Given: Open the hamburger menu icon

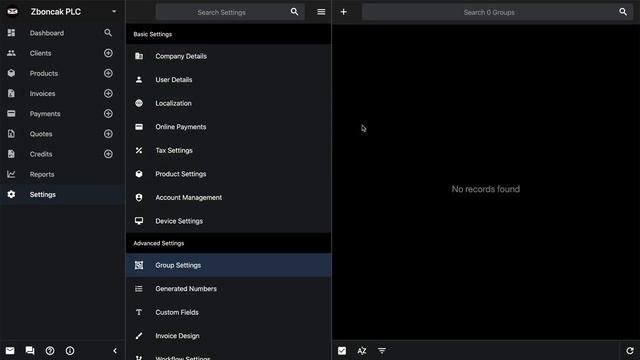Looking at the screenshot, I should click(321, 12).
